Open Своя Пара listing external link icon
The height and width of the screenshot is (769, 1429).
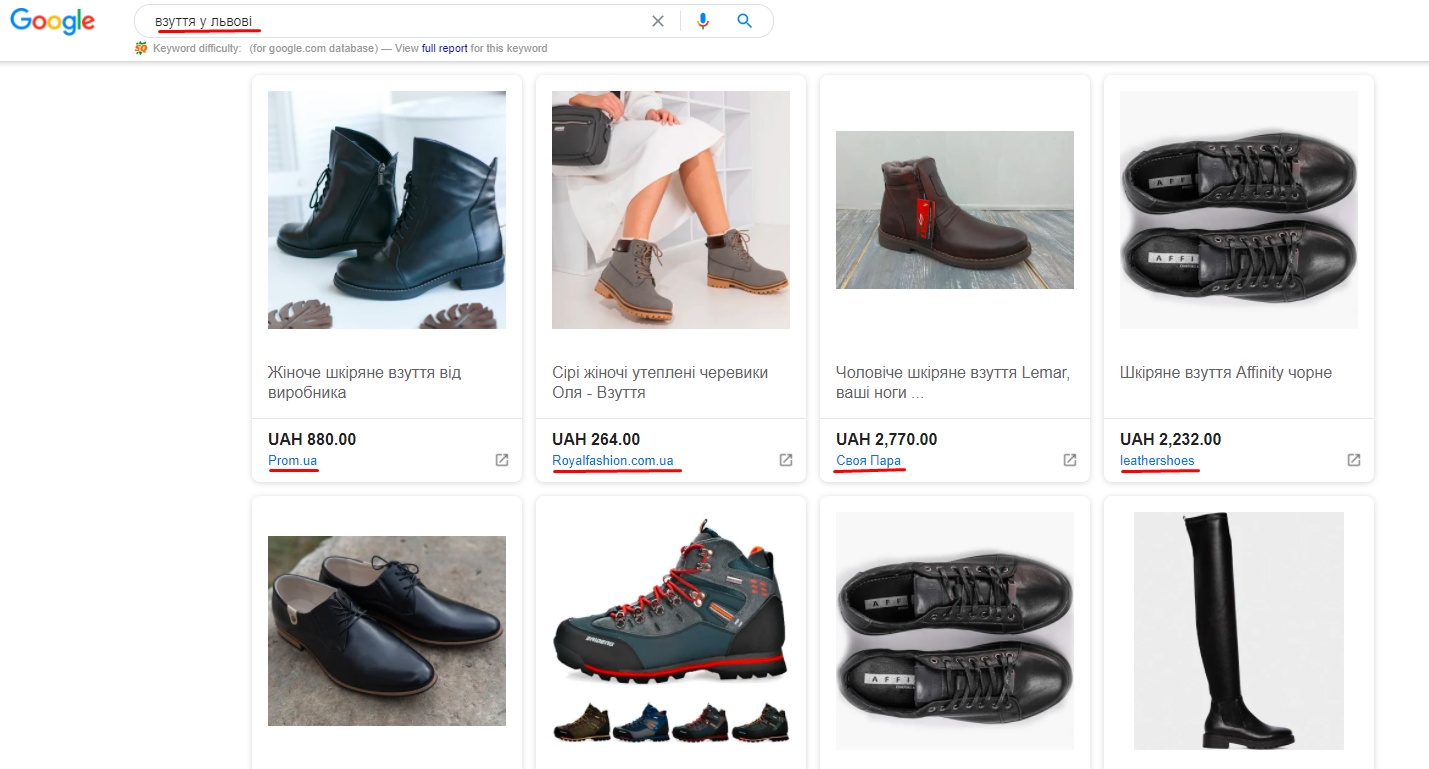[x=1070, y=460]
